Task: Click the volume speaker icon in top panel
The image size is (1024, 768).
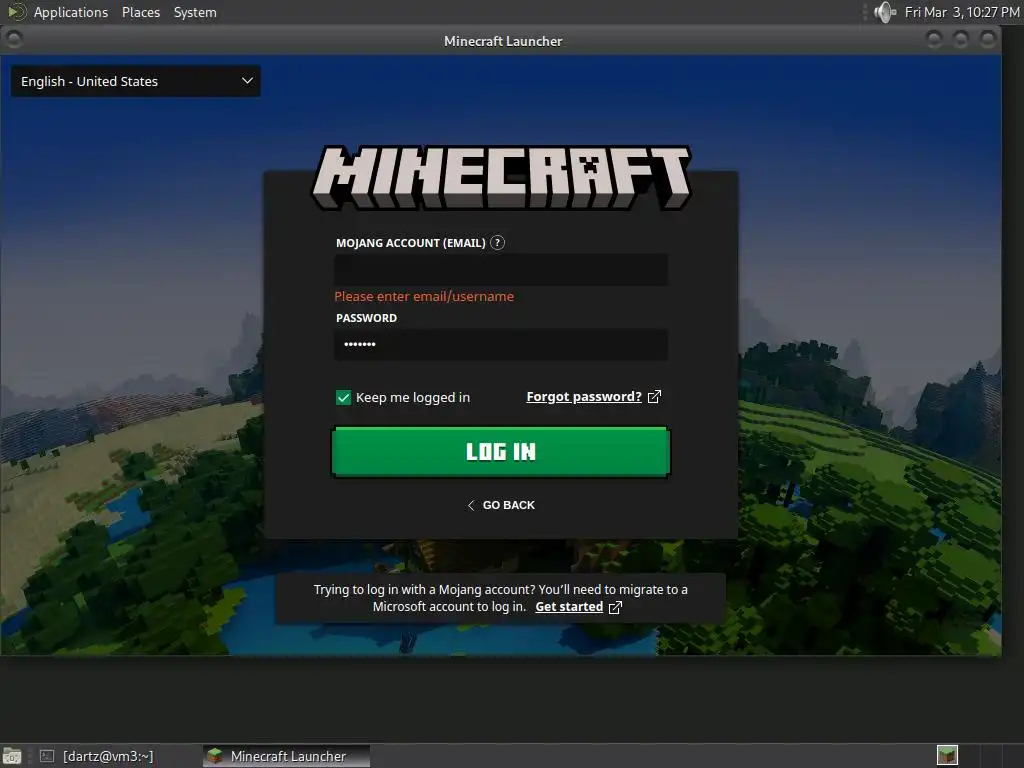Action: pyautogui.click(x=885, y=12)
